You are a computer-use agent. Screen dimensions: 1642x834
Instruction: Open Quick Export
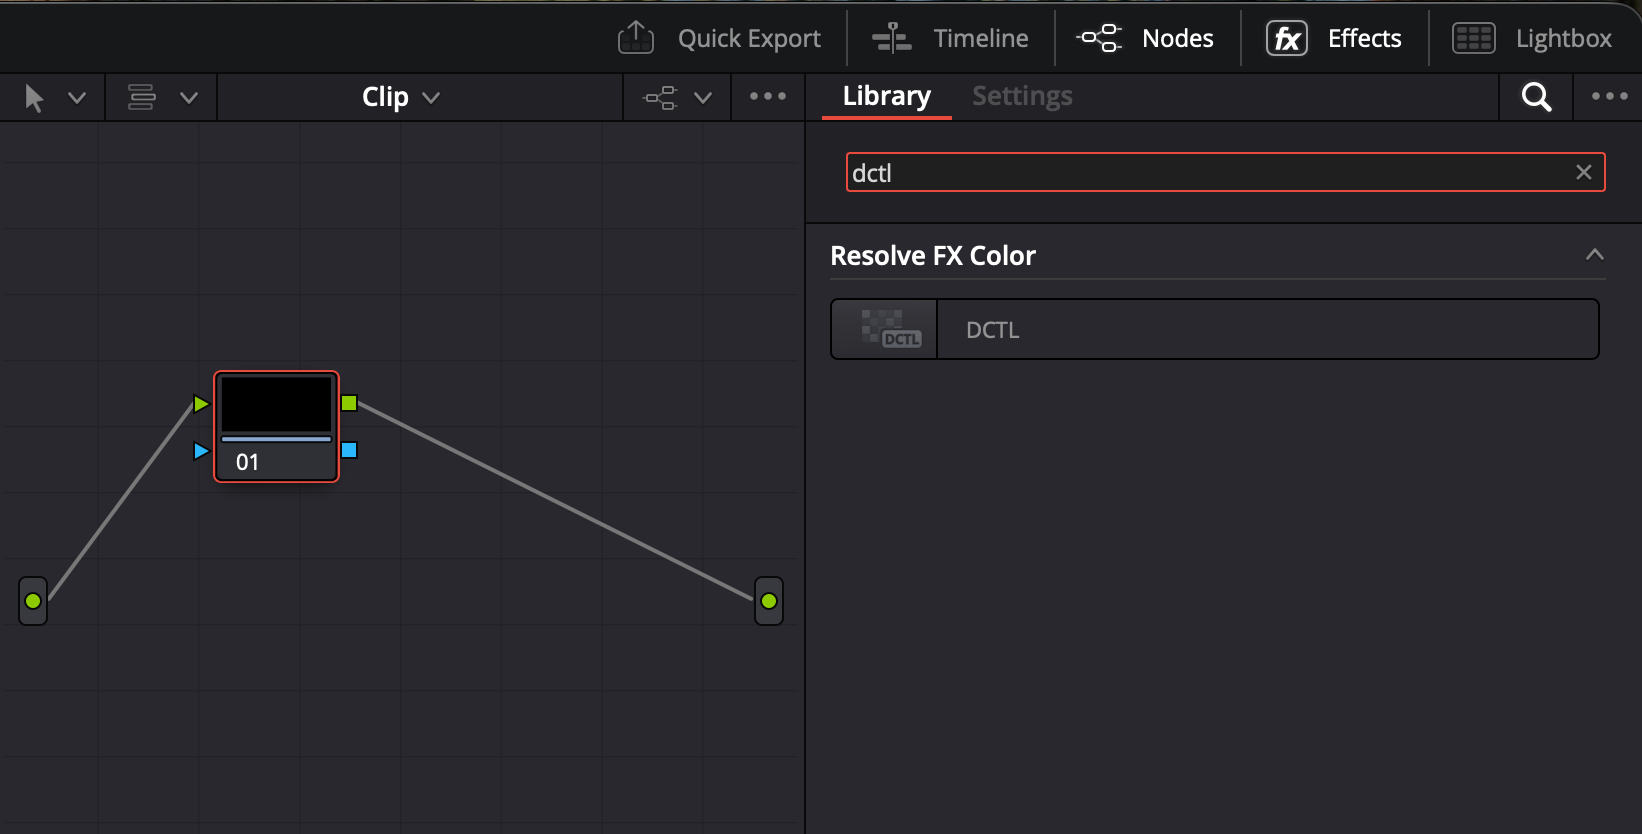tap(749, 38)
